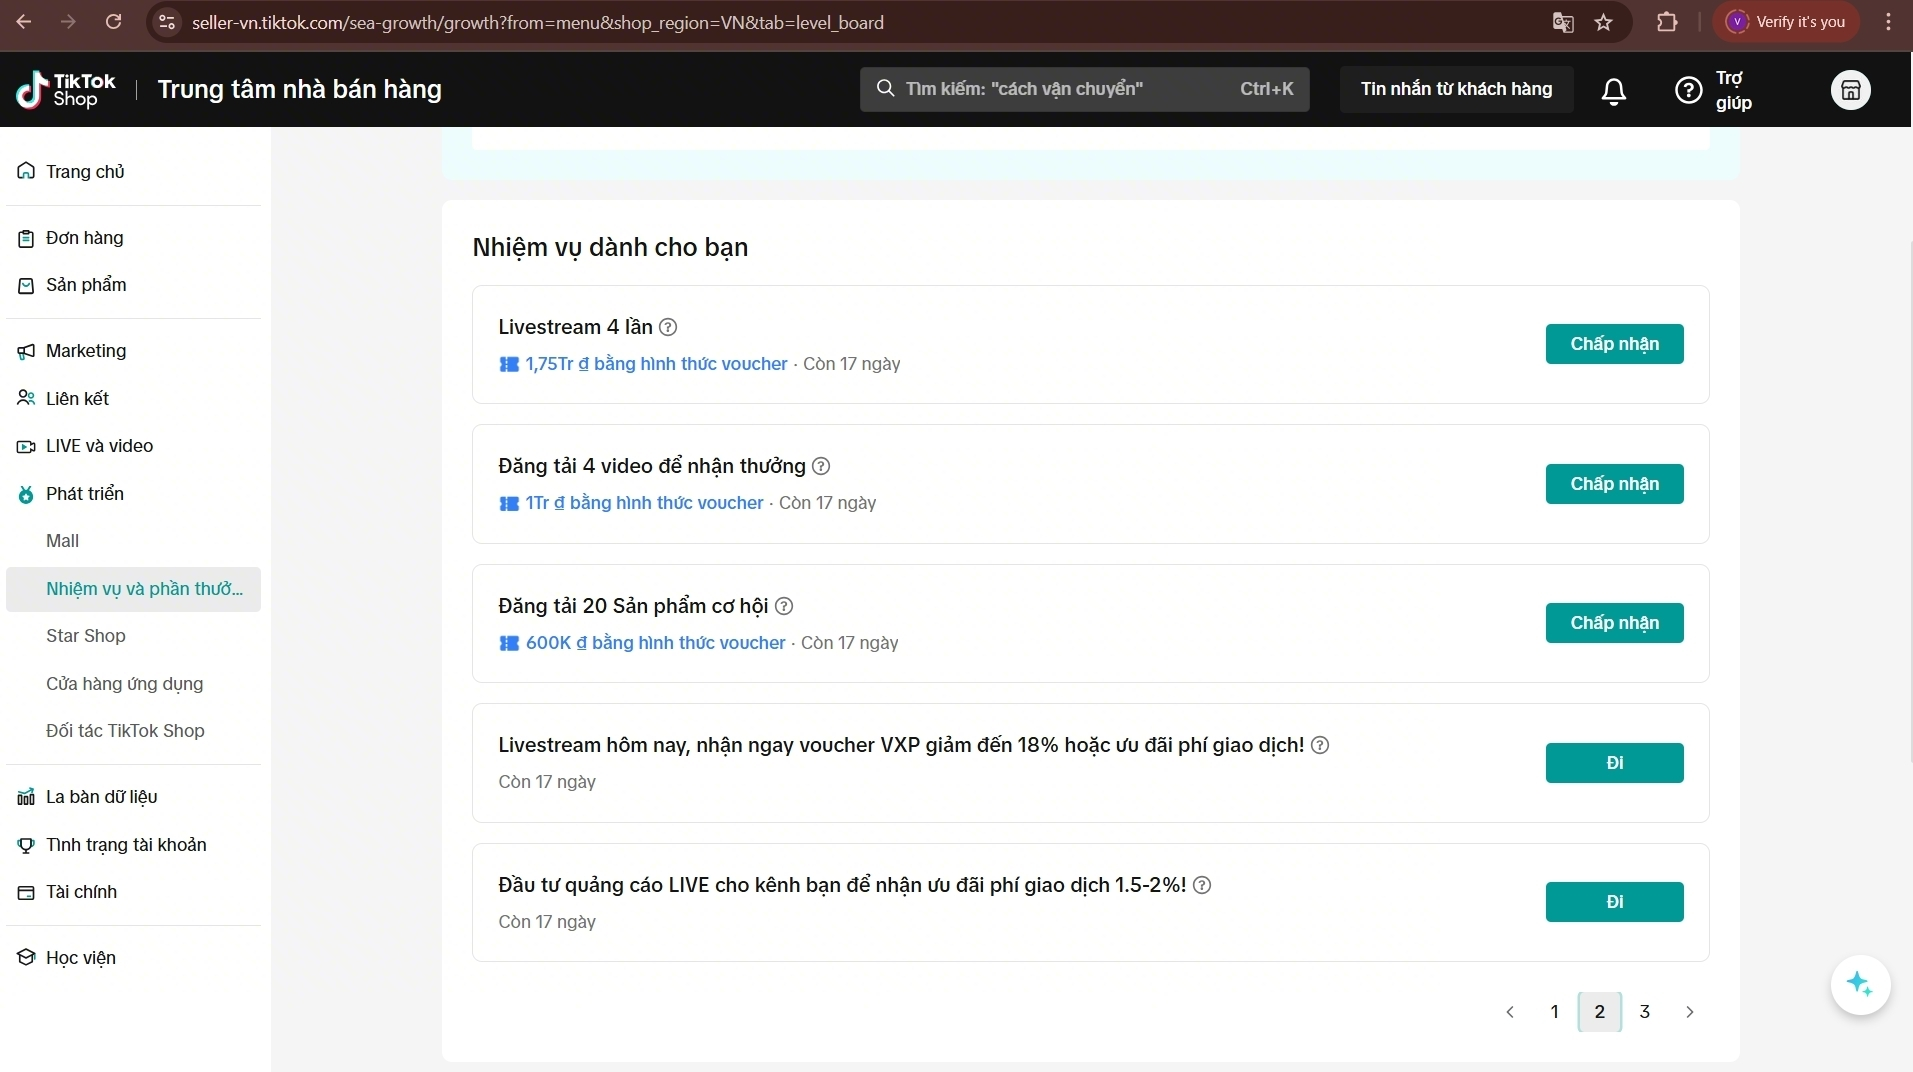
Task: Click Trợ giúp help label
Action: 1733,90
